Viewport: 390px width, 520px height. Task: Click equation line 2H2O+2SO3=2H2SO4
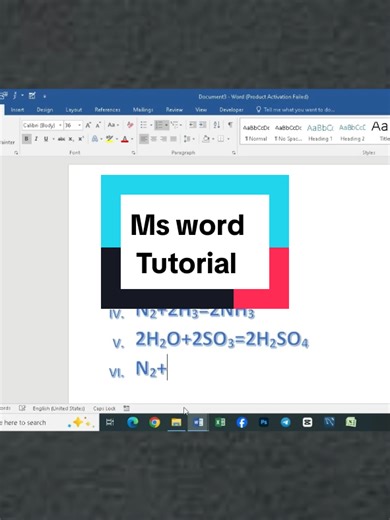(222, 340)
